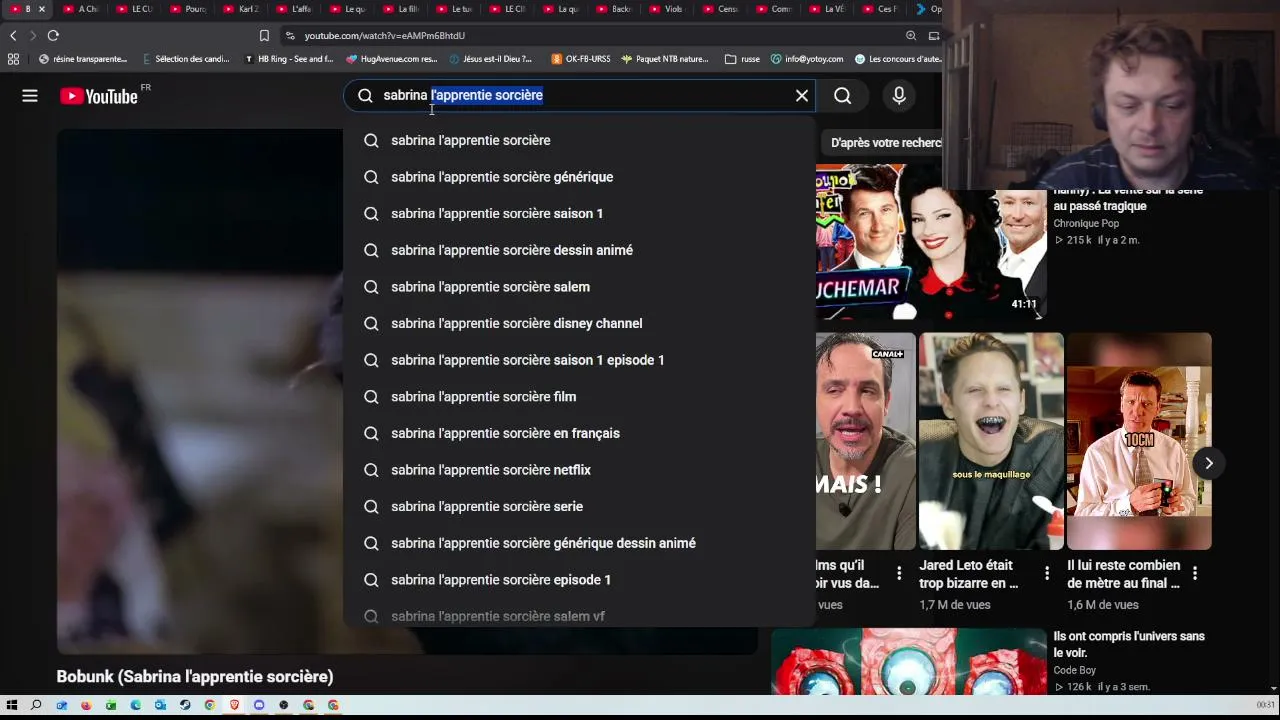Switch to the 'La fill' tab

coord(401,9)
